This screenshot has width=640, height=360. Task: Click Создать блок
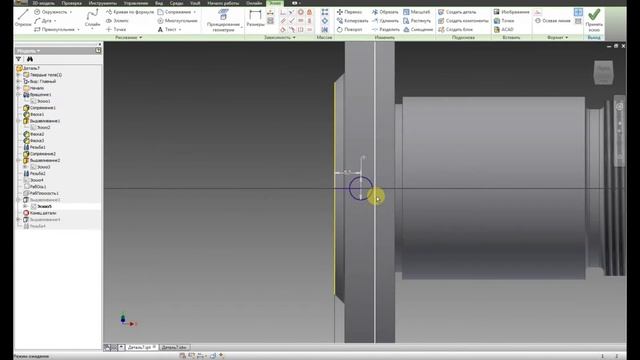click(x=455, y=29)
